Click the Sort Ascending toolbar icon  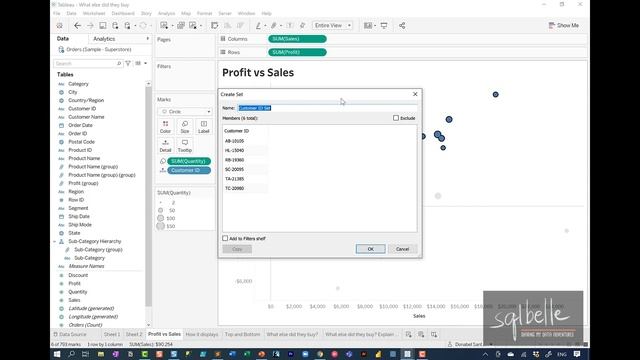click(227, 25)
